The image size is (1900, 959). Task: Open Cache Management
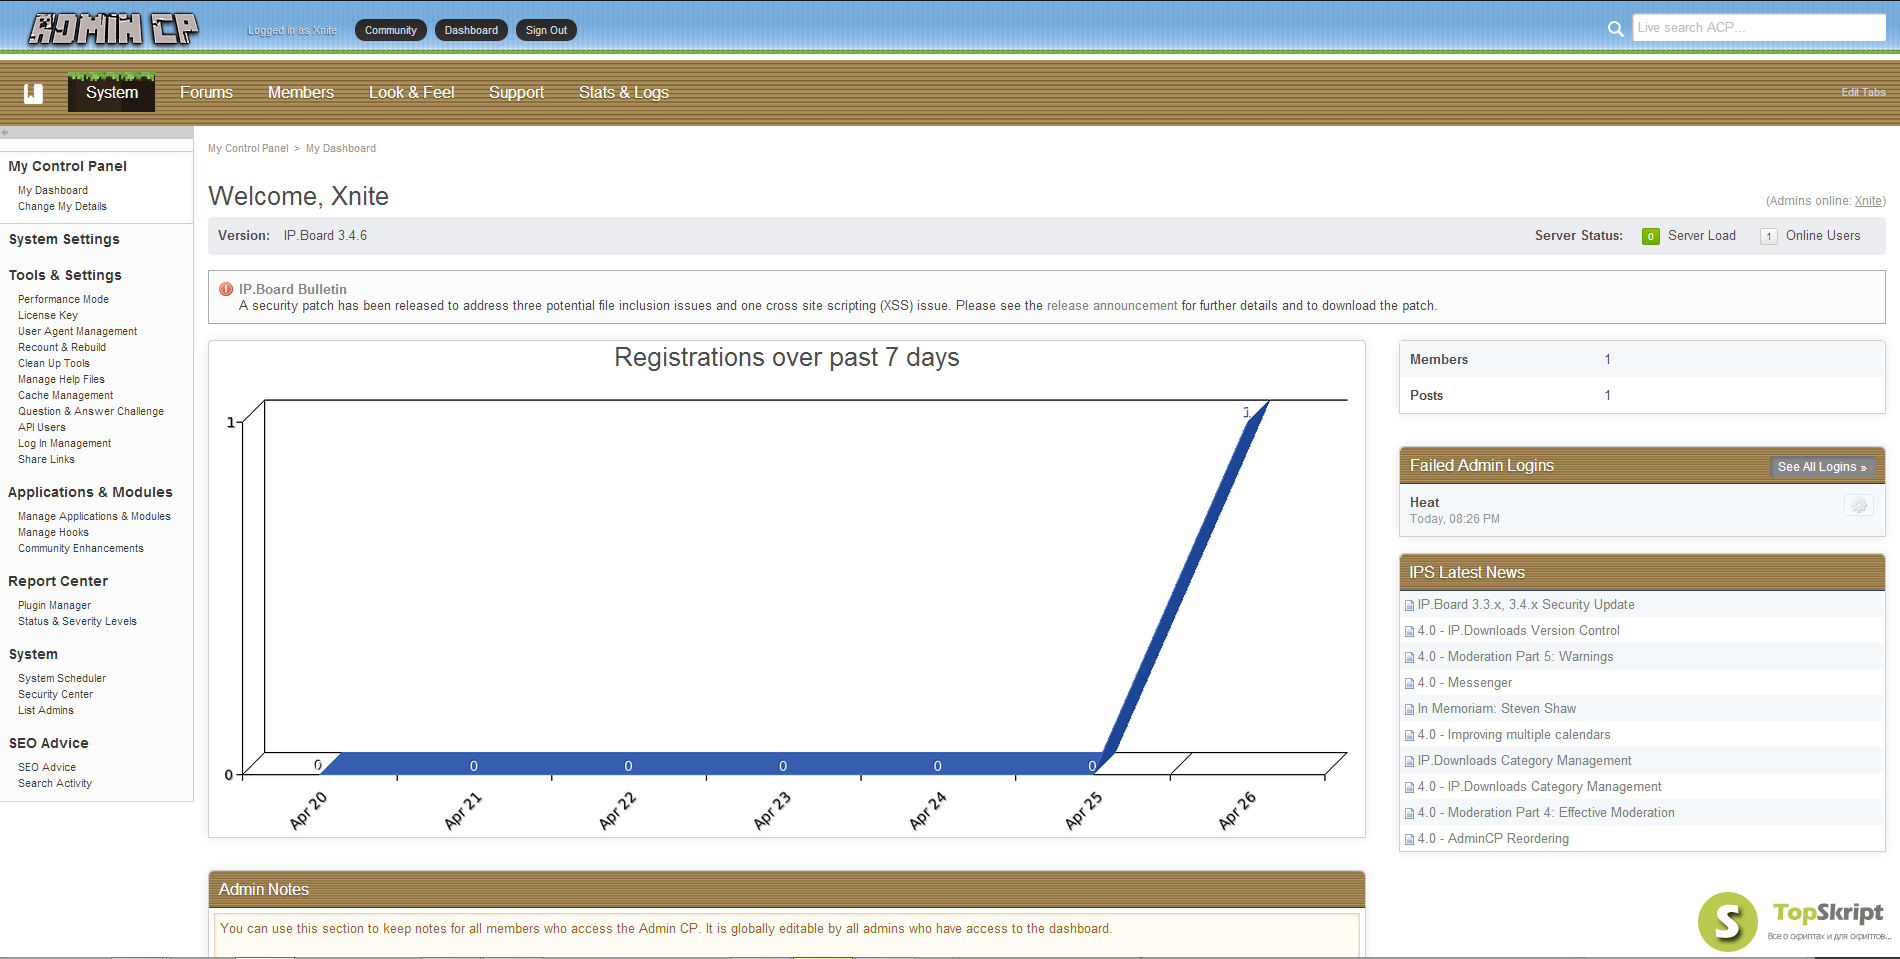click(x=66, y=395)
